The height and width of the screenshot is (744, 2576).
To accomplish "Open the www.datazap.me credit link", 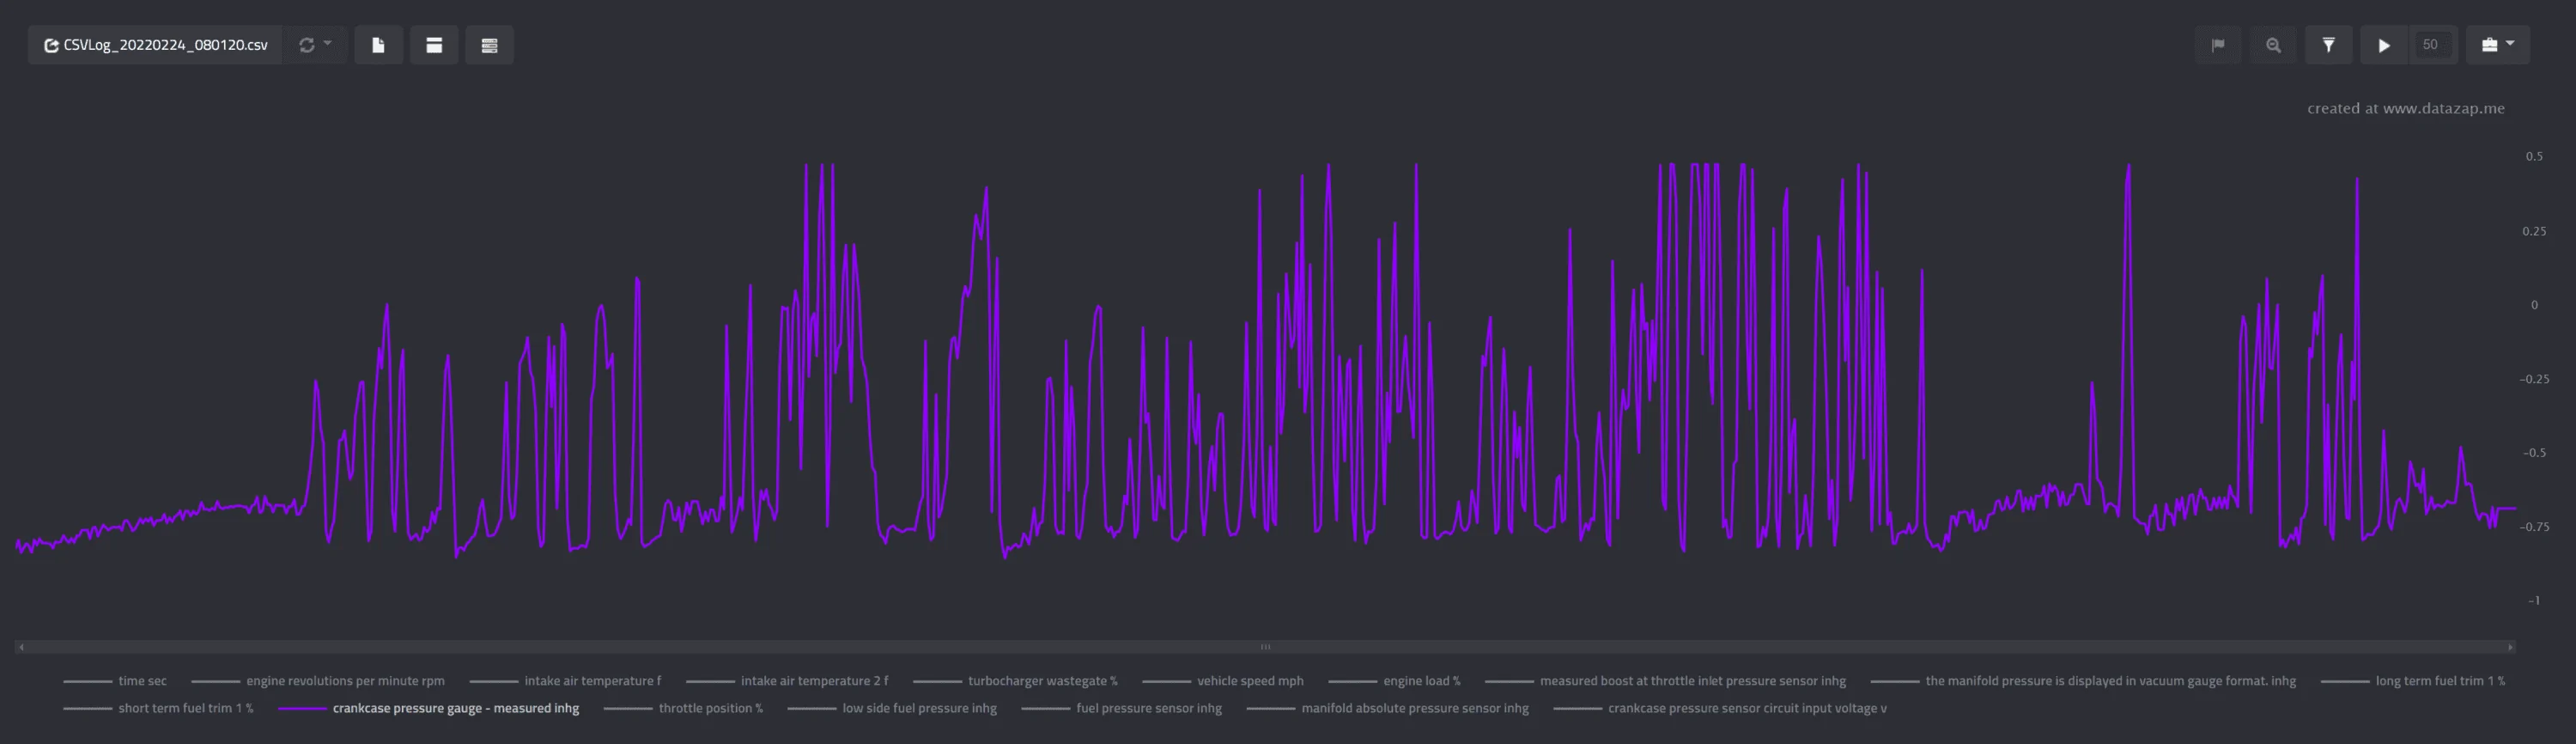I will pos(2405,108).
